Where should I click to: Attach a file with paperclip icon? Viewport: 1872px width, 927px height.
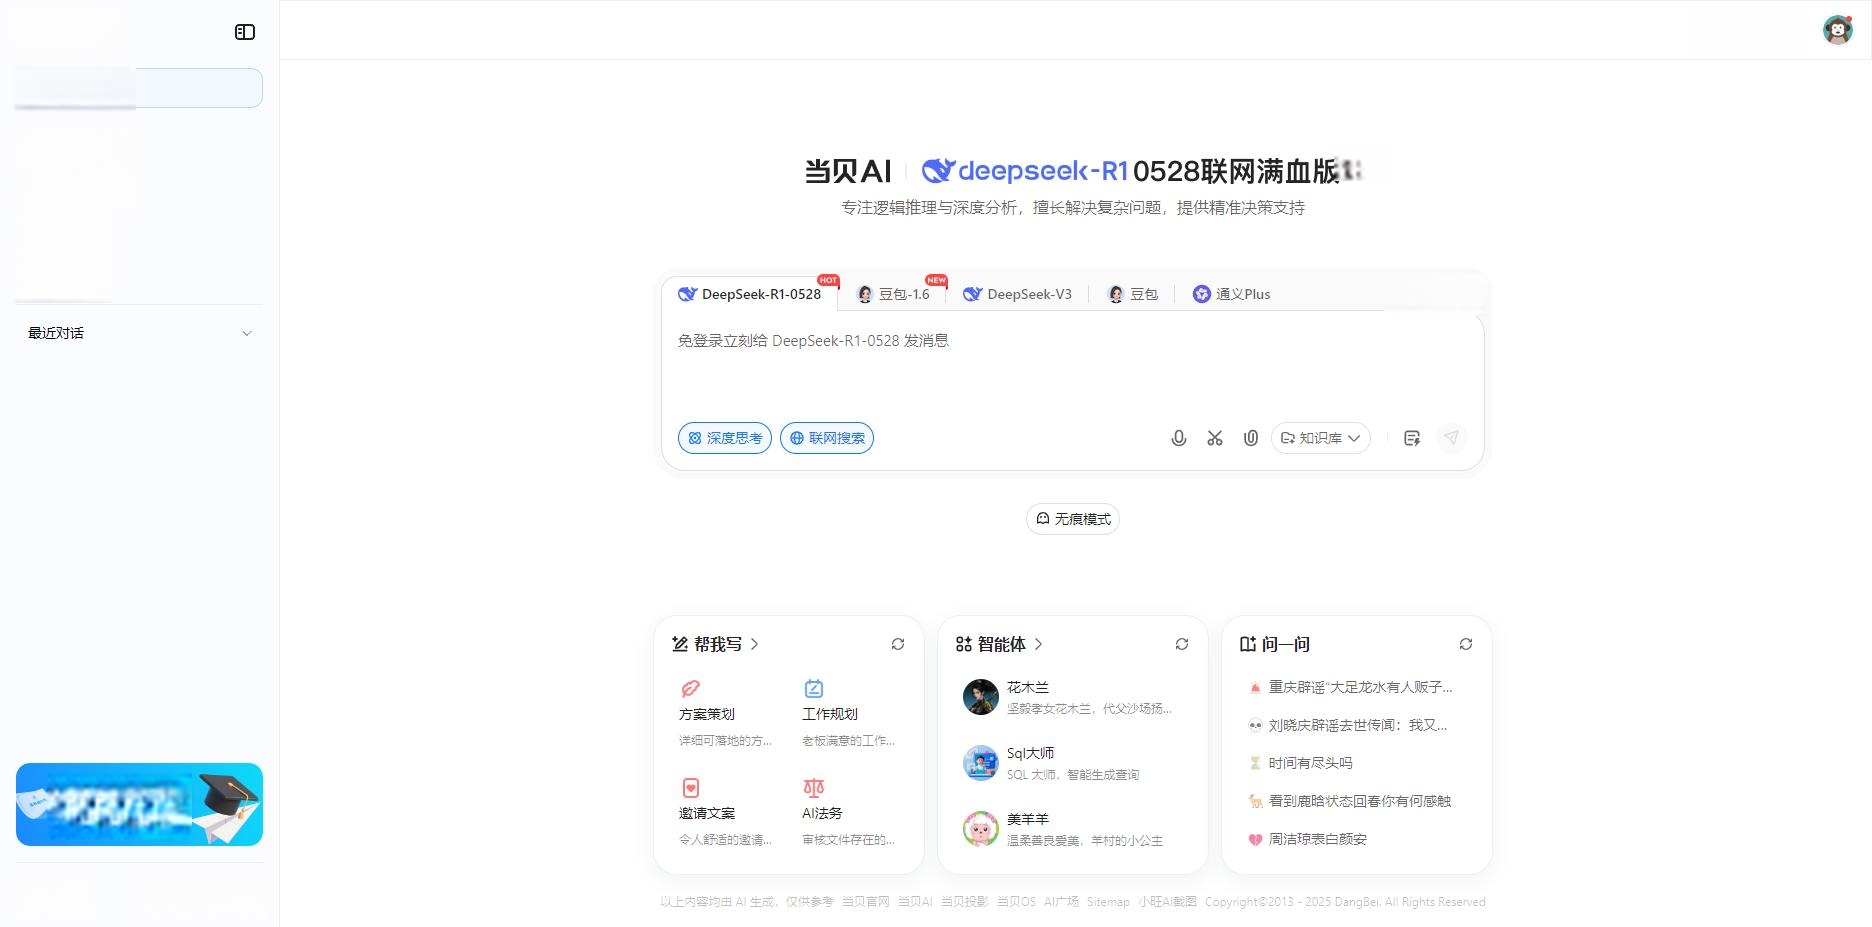click(1251, 438)
